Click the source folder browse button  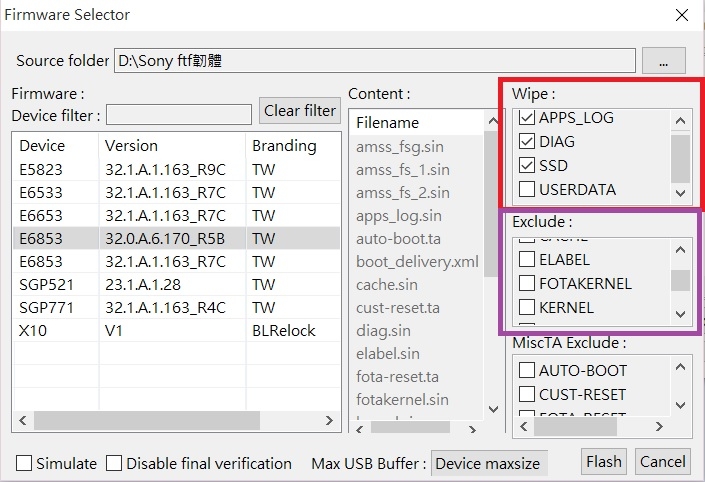click(x=664, y=61)
